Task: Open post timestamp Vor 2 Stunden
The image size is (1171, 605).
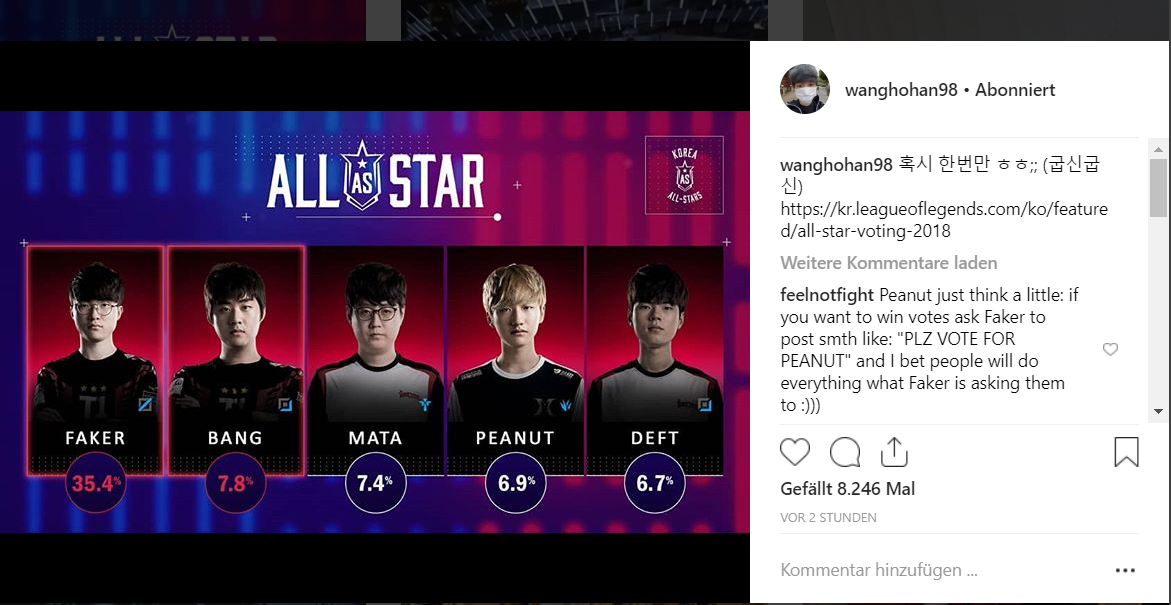Action: (x=828, y=518)
